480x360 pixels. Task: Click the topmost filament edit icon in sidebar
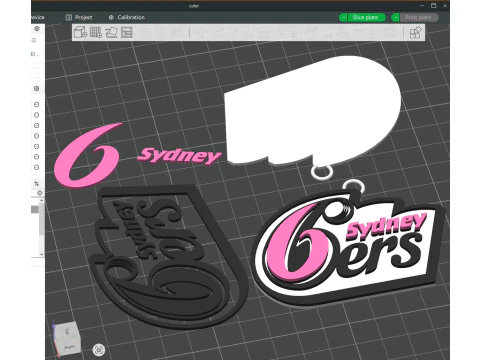point(37,104)
